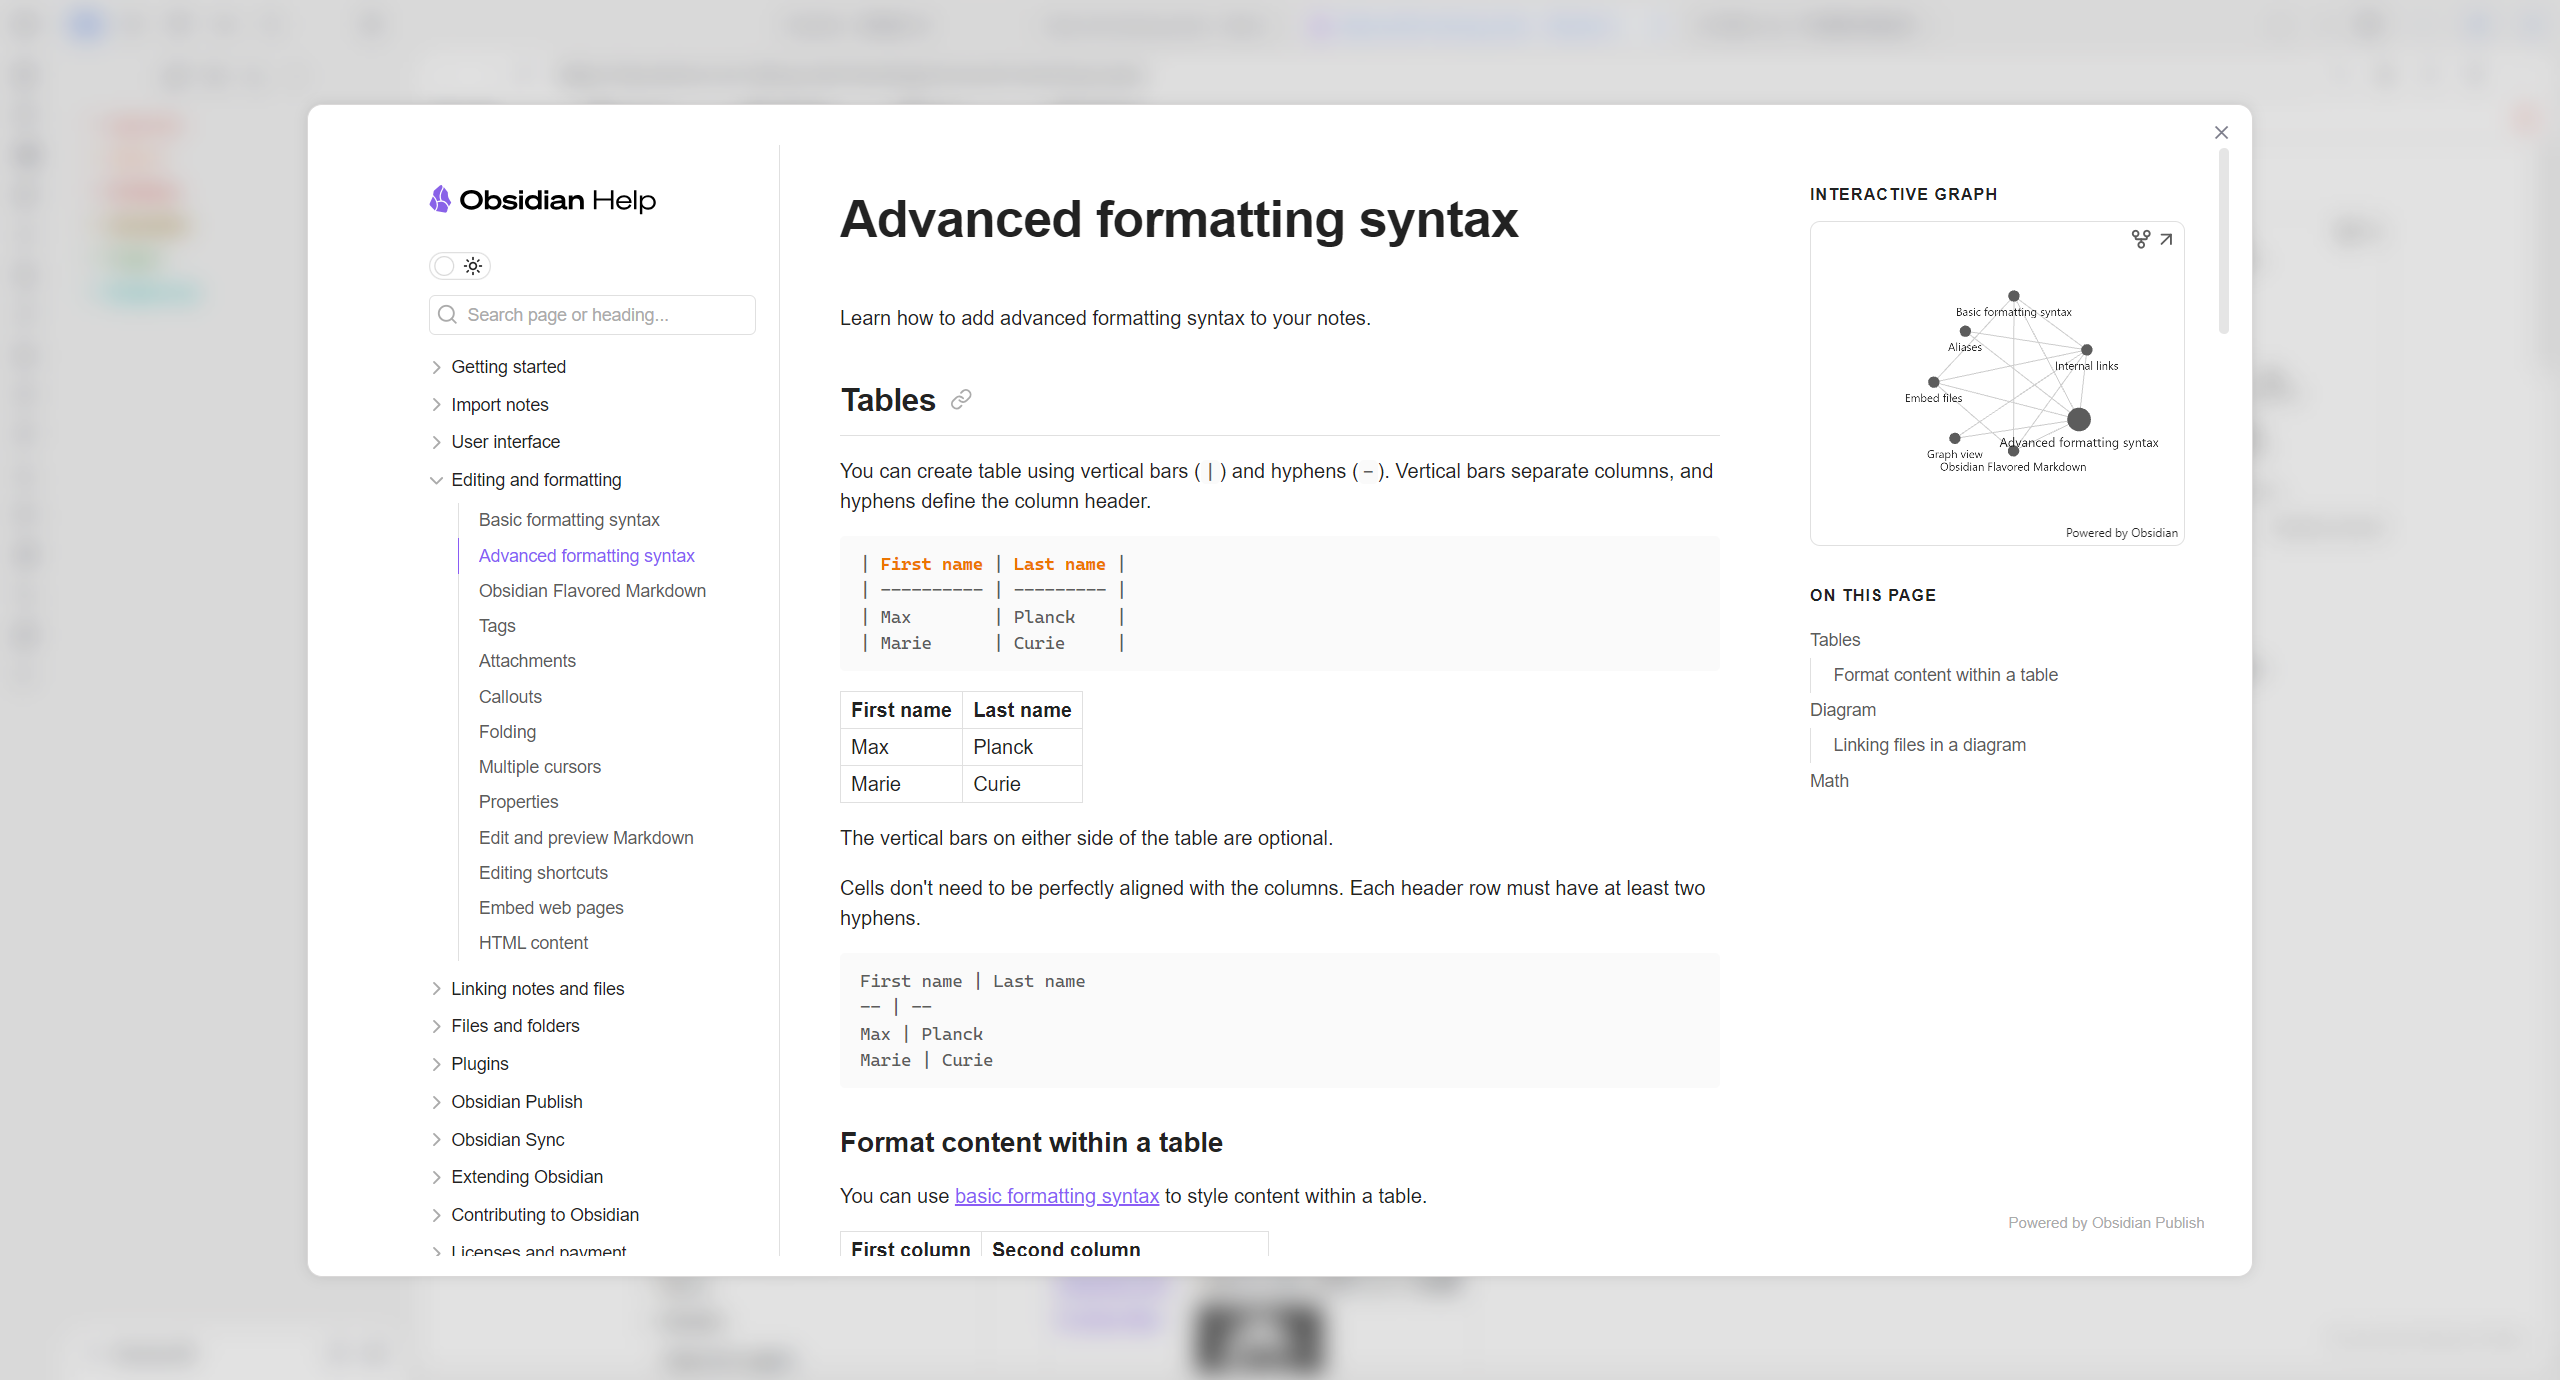
Task: Open the Callouts page
Action: click(x=510, y=696)
